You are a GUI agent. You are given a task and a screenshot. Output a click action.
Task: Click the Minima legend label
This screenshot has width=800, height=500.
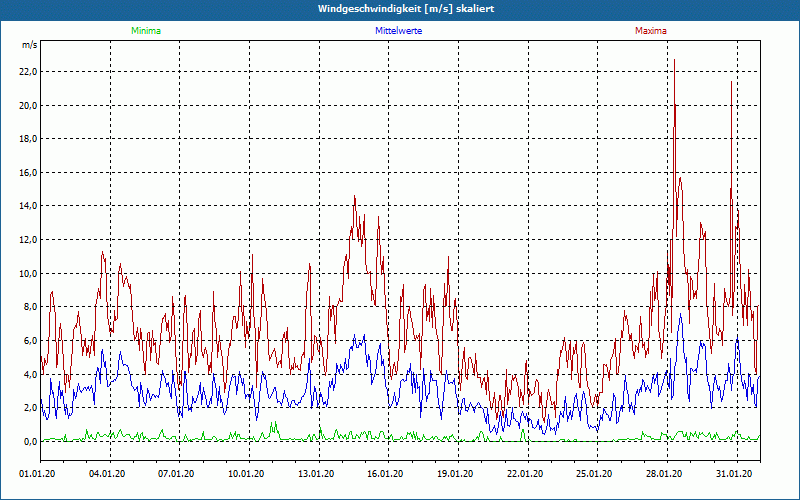pyautogui.click(x=146, y=31)
